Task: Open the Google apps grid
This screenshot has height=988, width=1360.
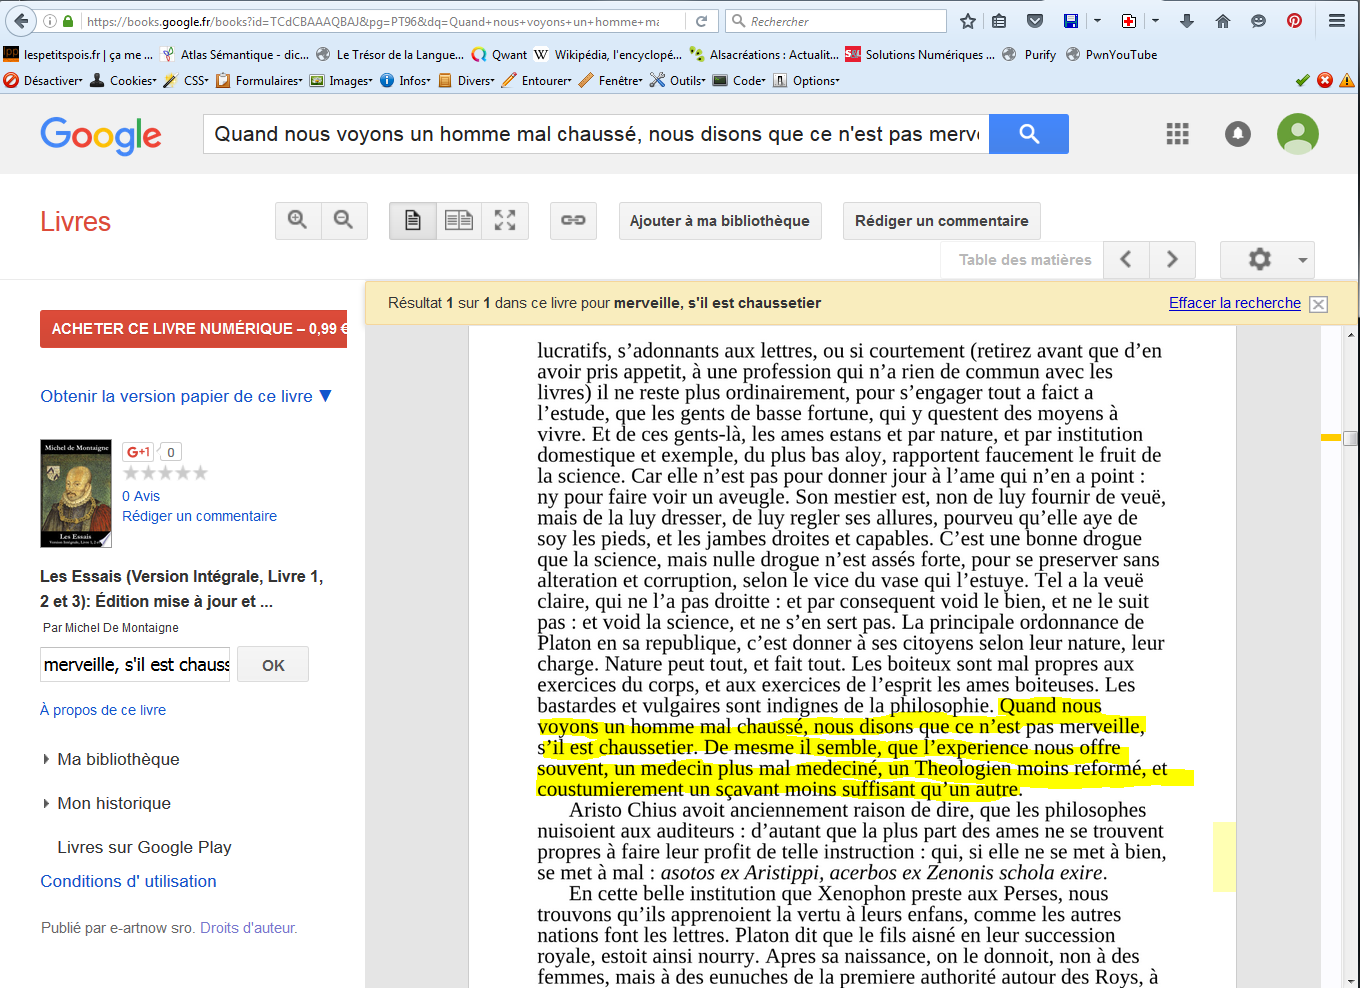Action: 1177,134
